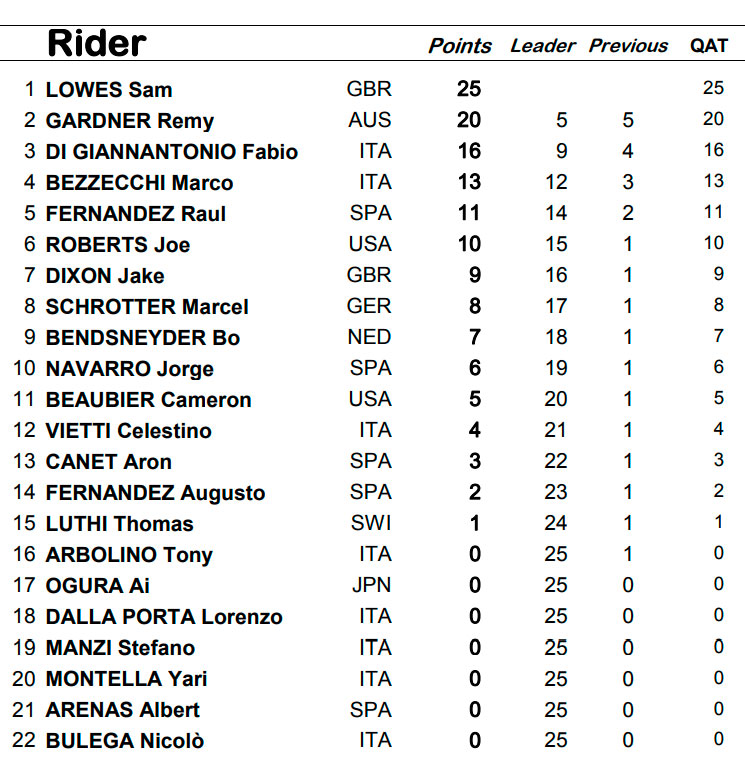
Task: Click the Leader column header
Action: coord(543,46)
